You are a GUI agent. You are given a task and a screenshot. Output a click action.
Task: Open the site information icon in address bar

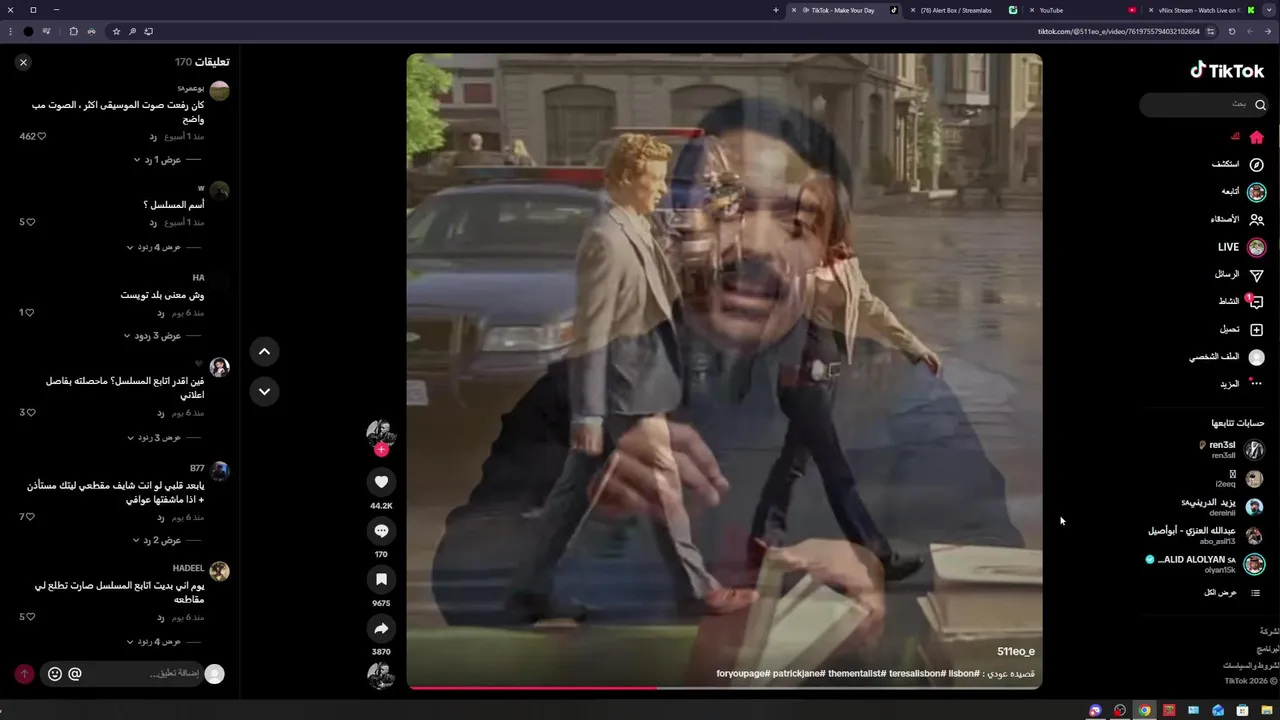click(x=1210, y=31)
